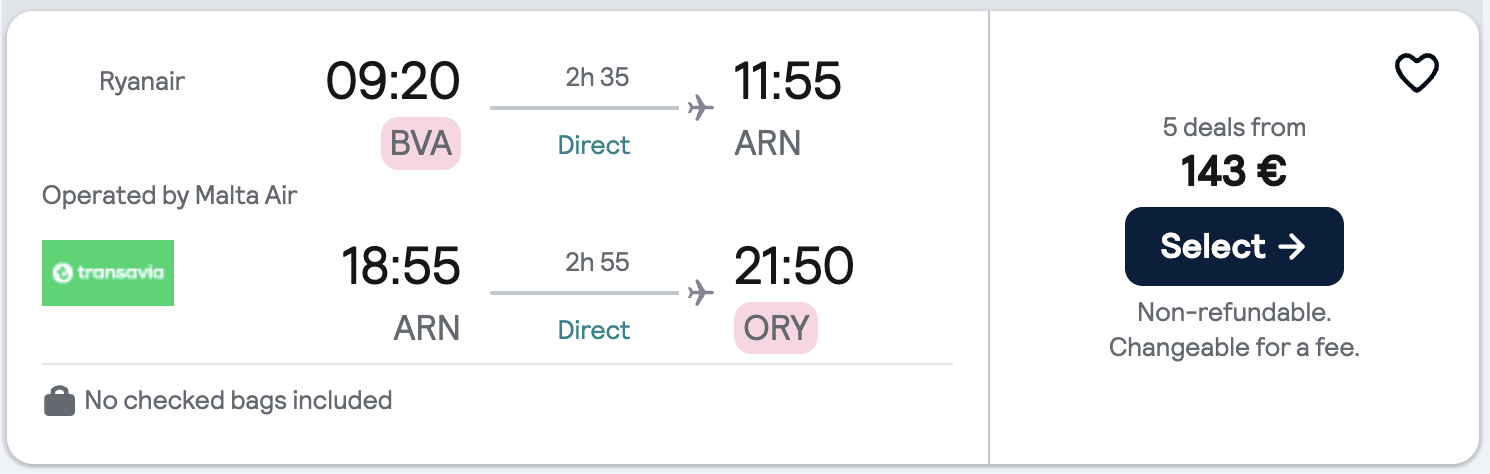Click the return flight airplane icon
The image size is (1490, 474).
pyautogui.click(x=701, y=292)
